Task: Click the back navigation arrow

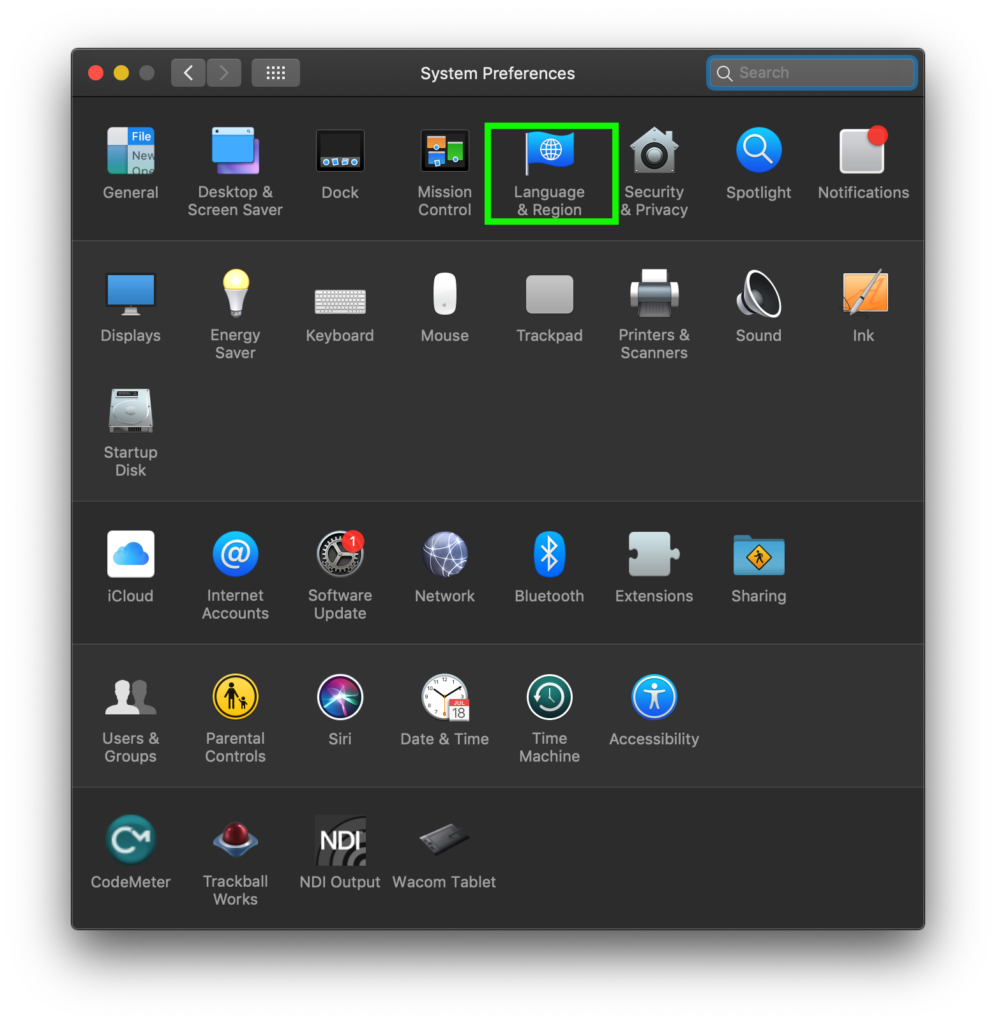Action: tap(188, 72)
